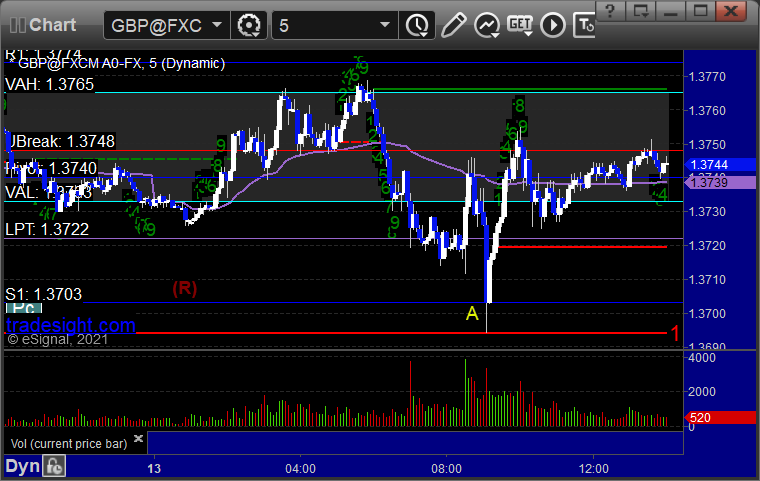The image size is (760, 481).
Task: Click the VAH: 1.3765 label
Action: click(49, 84)
